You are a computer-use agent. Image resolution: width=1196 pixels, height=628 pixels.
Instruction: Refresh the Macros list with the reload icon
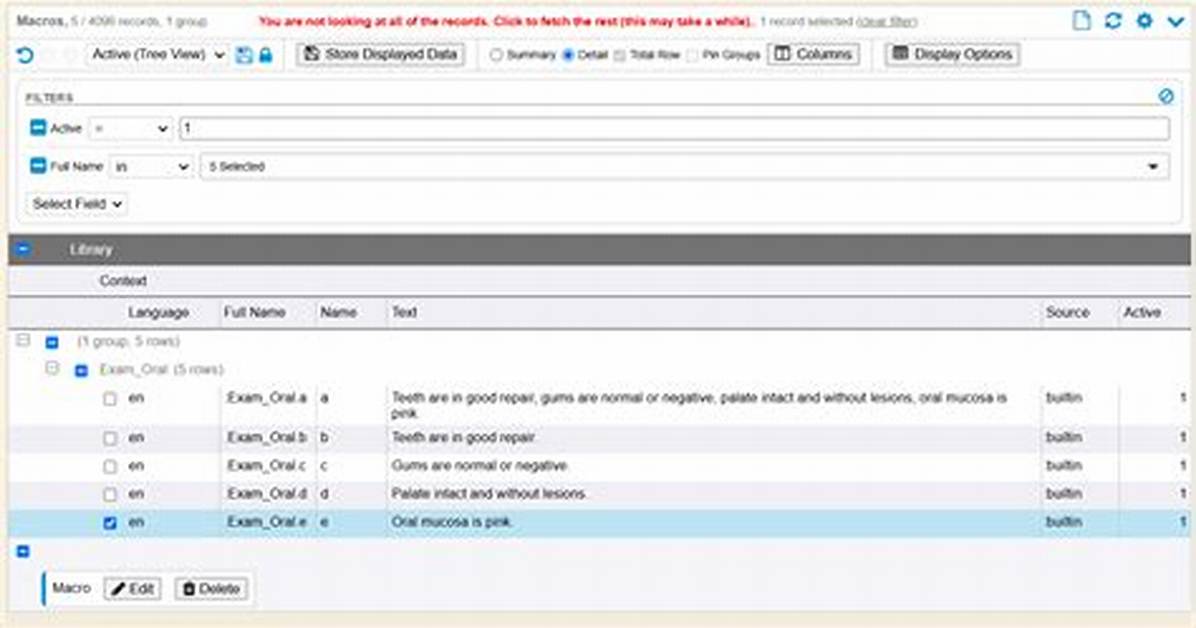pos(1113,21)
